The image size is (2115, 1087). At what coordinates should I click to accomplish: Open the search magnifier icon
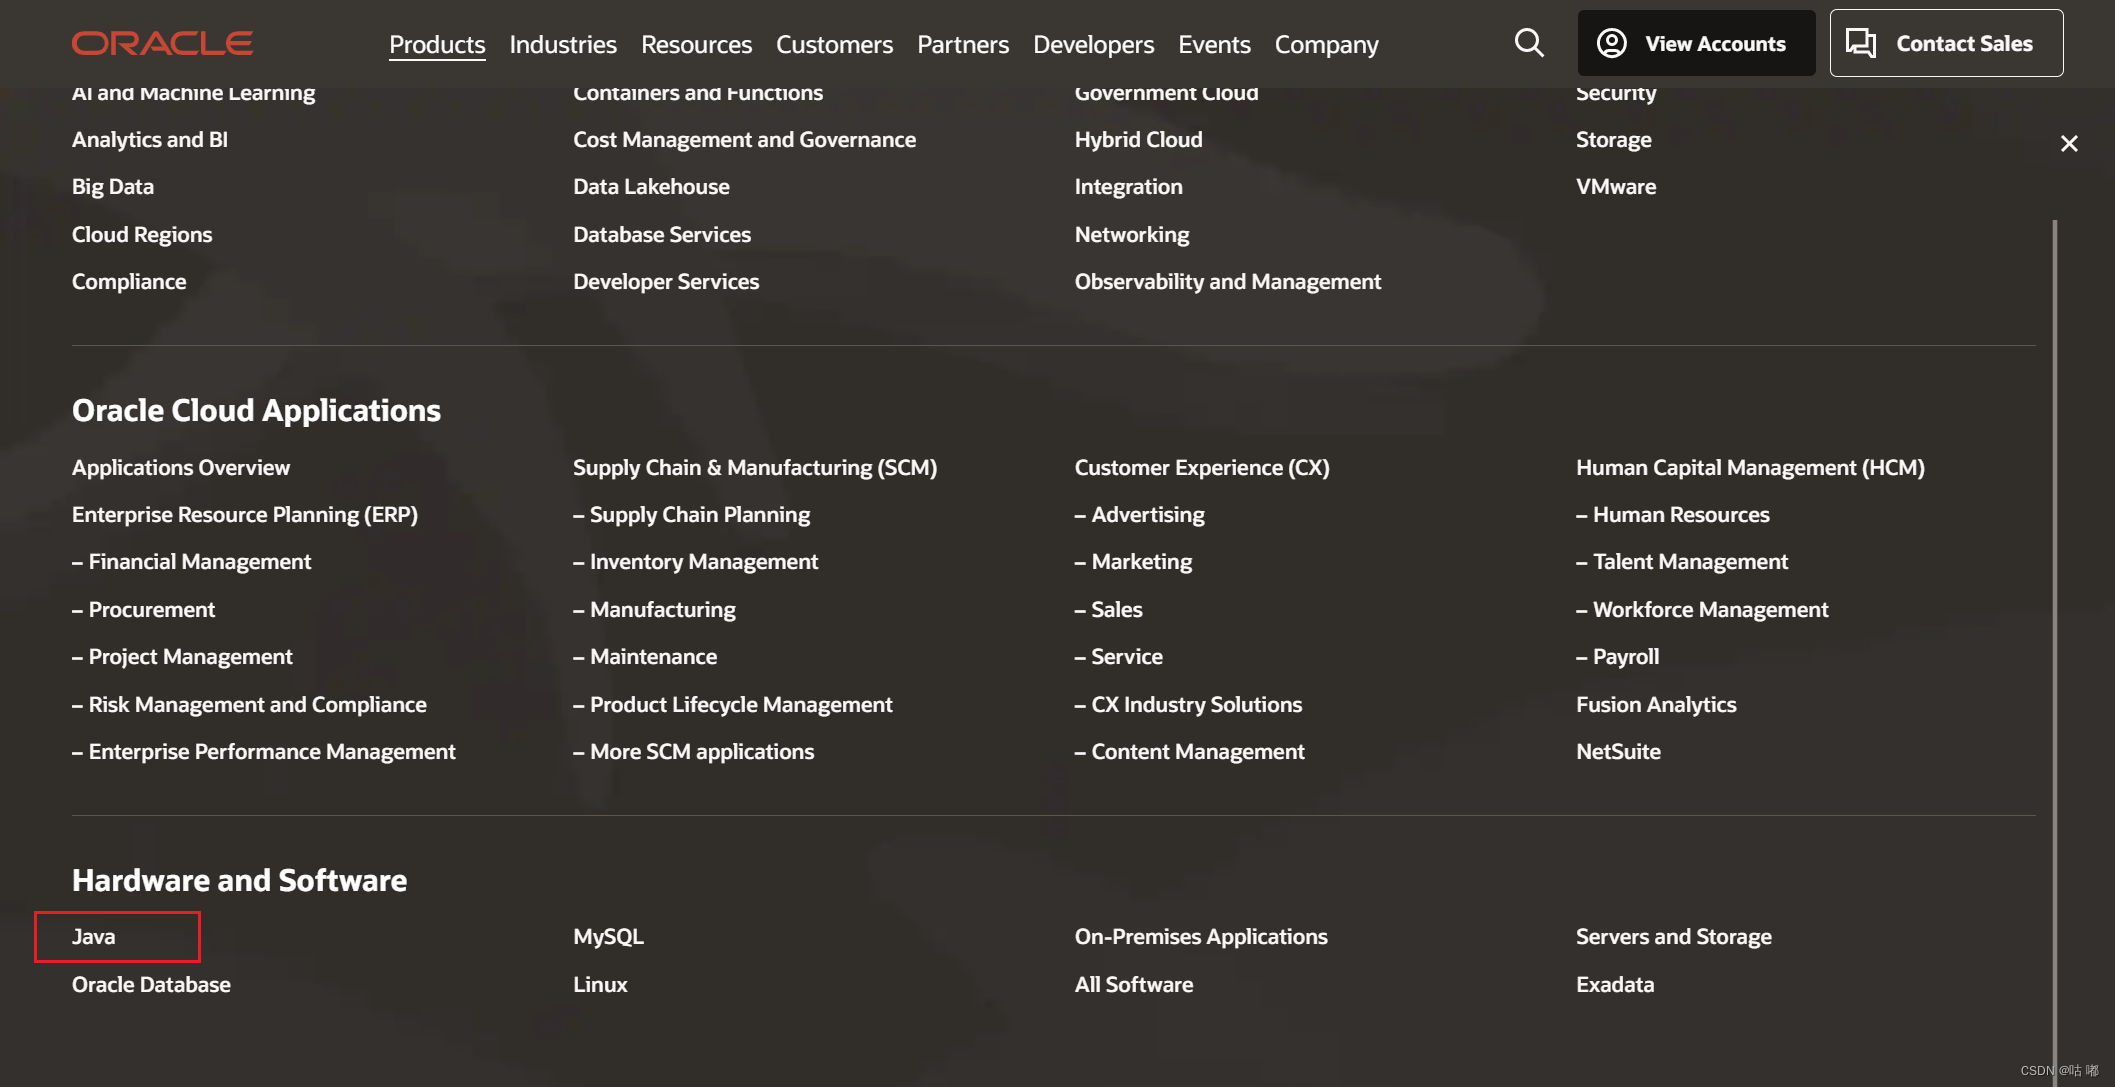(1529, 43)
